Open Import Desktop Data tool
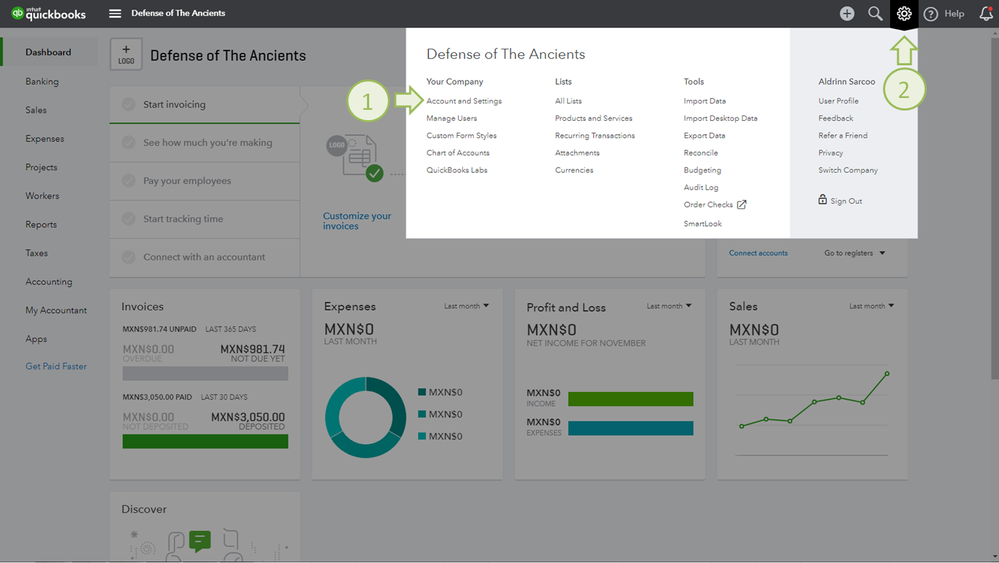This screenshot has height=563, width=999. (721, 118)
